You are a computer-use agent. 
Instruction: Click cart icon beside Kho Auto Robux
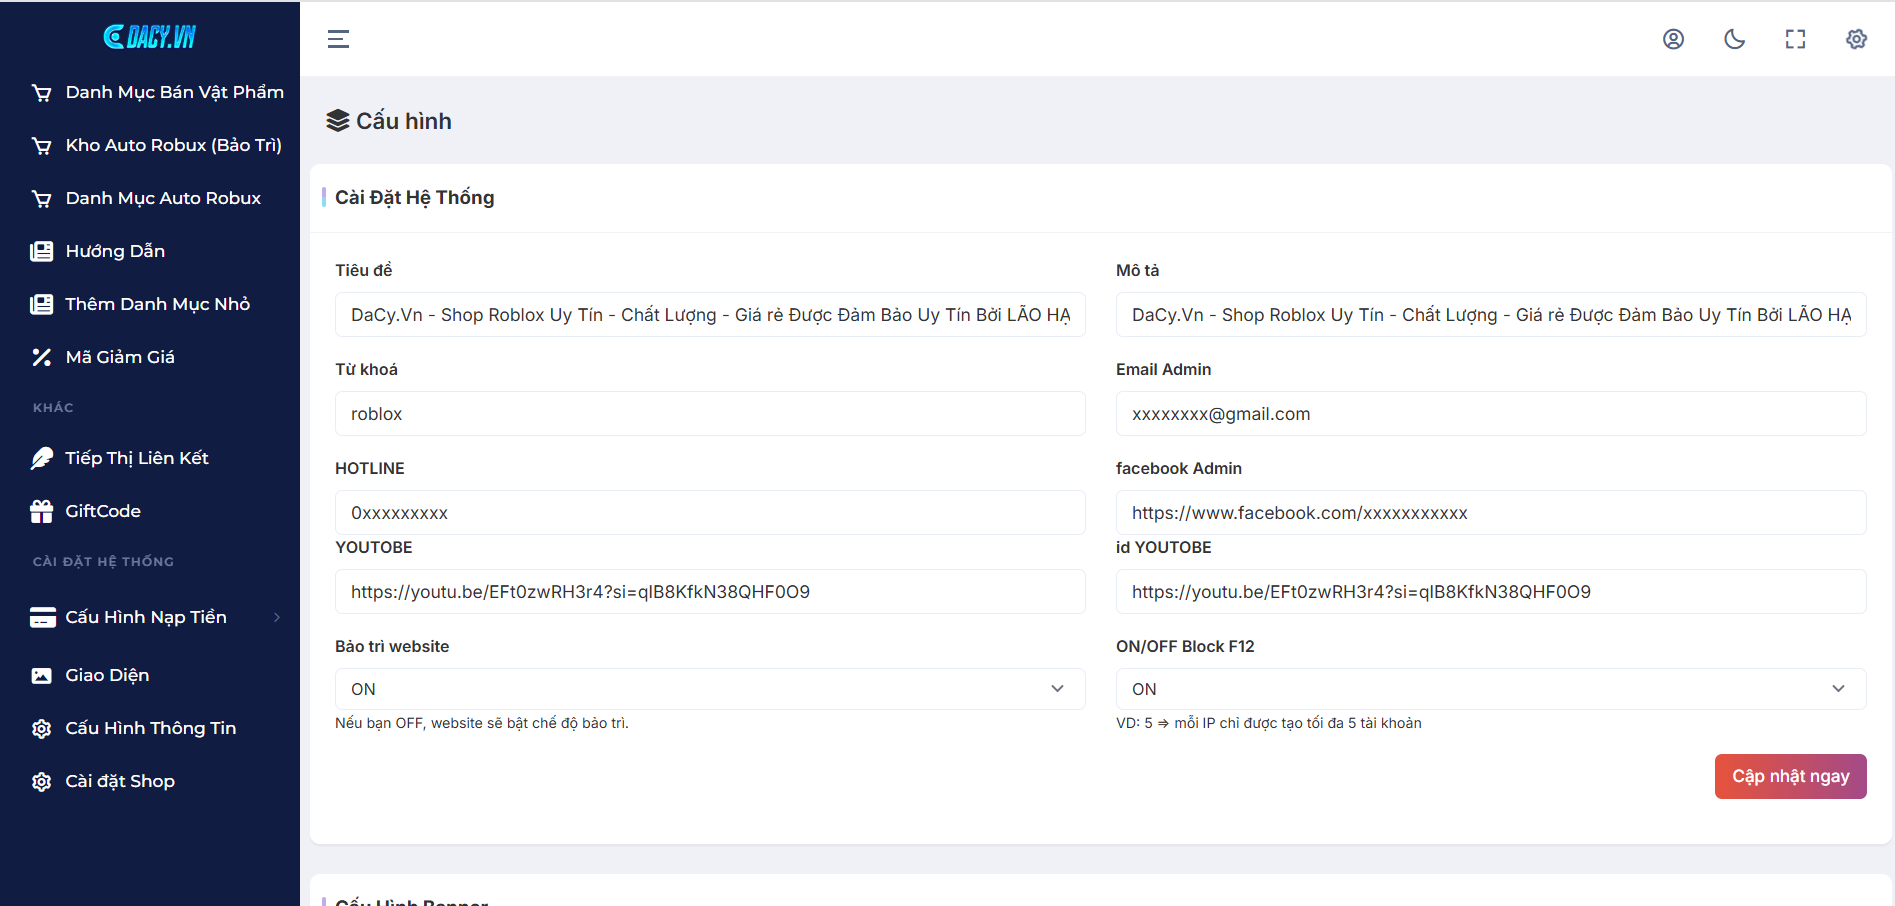[x=42, y=146]
